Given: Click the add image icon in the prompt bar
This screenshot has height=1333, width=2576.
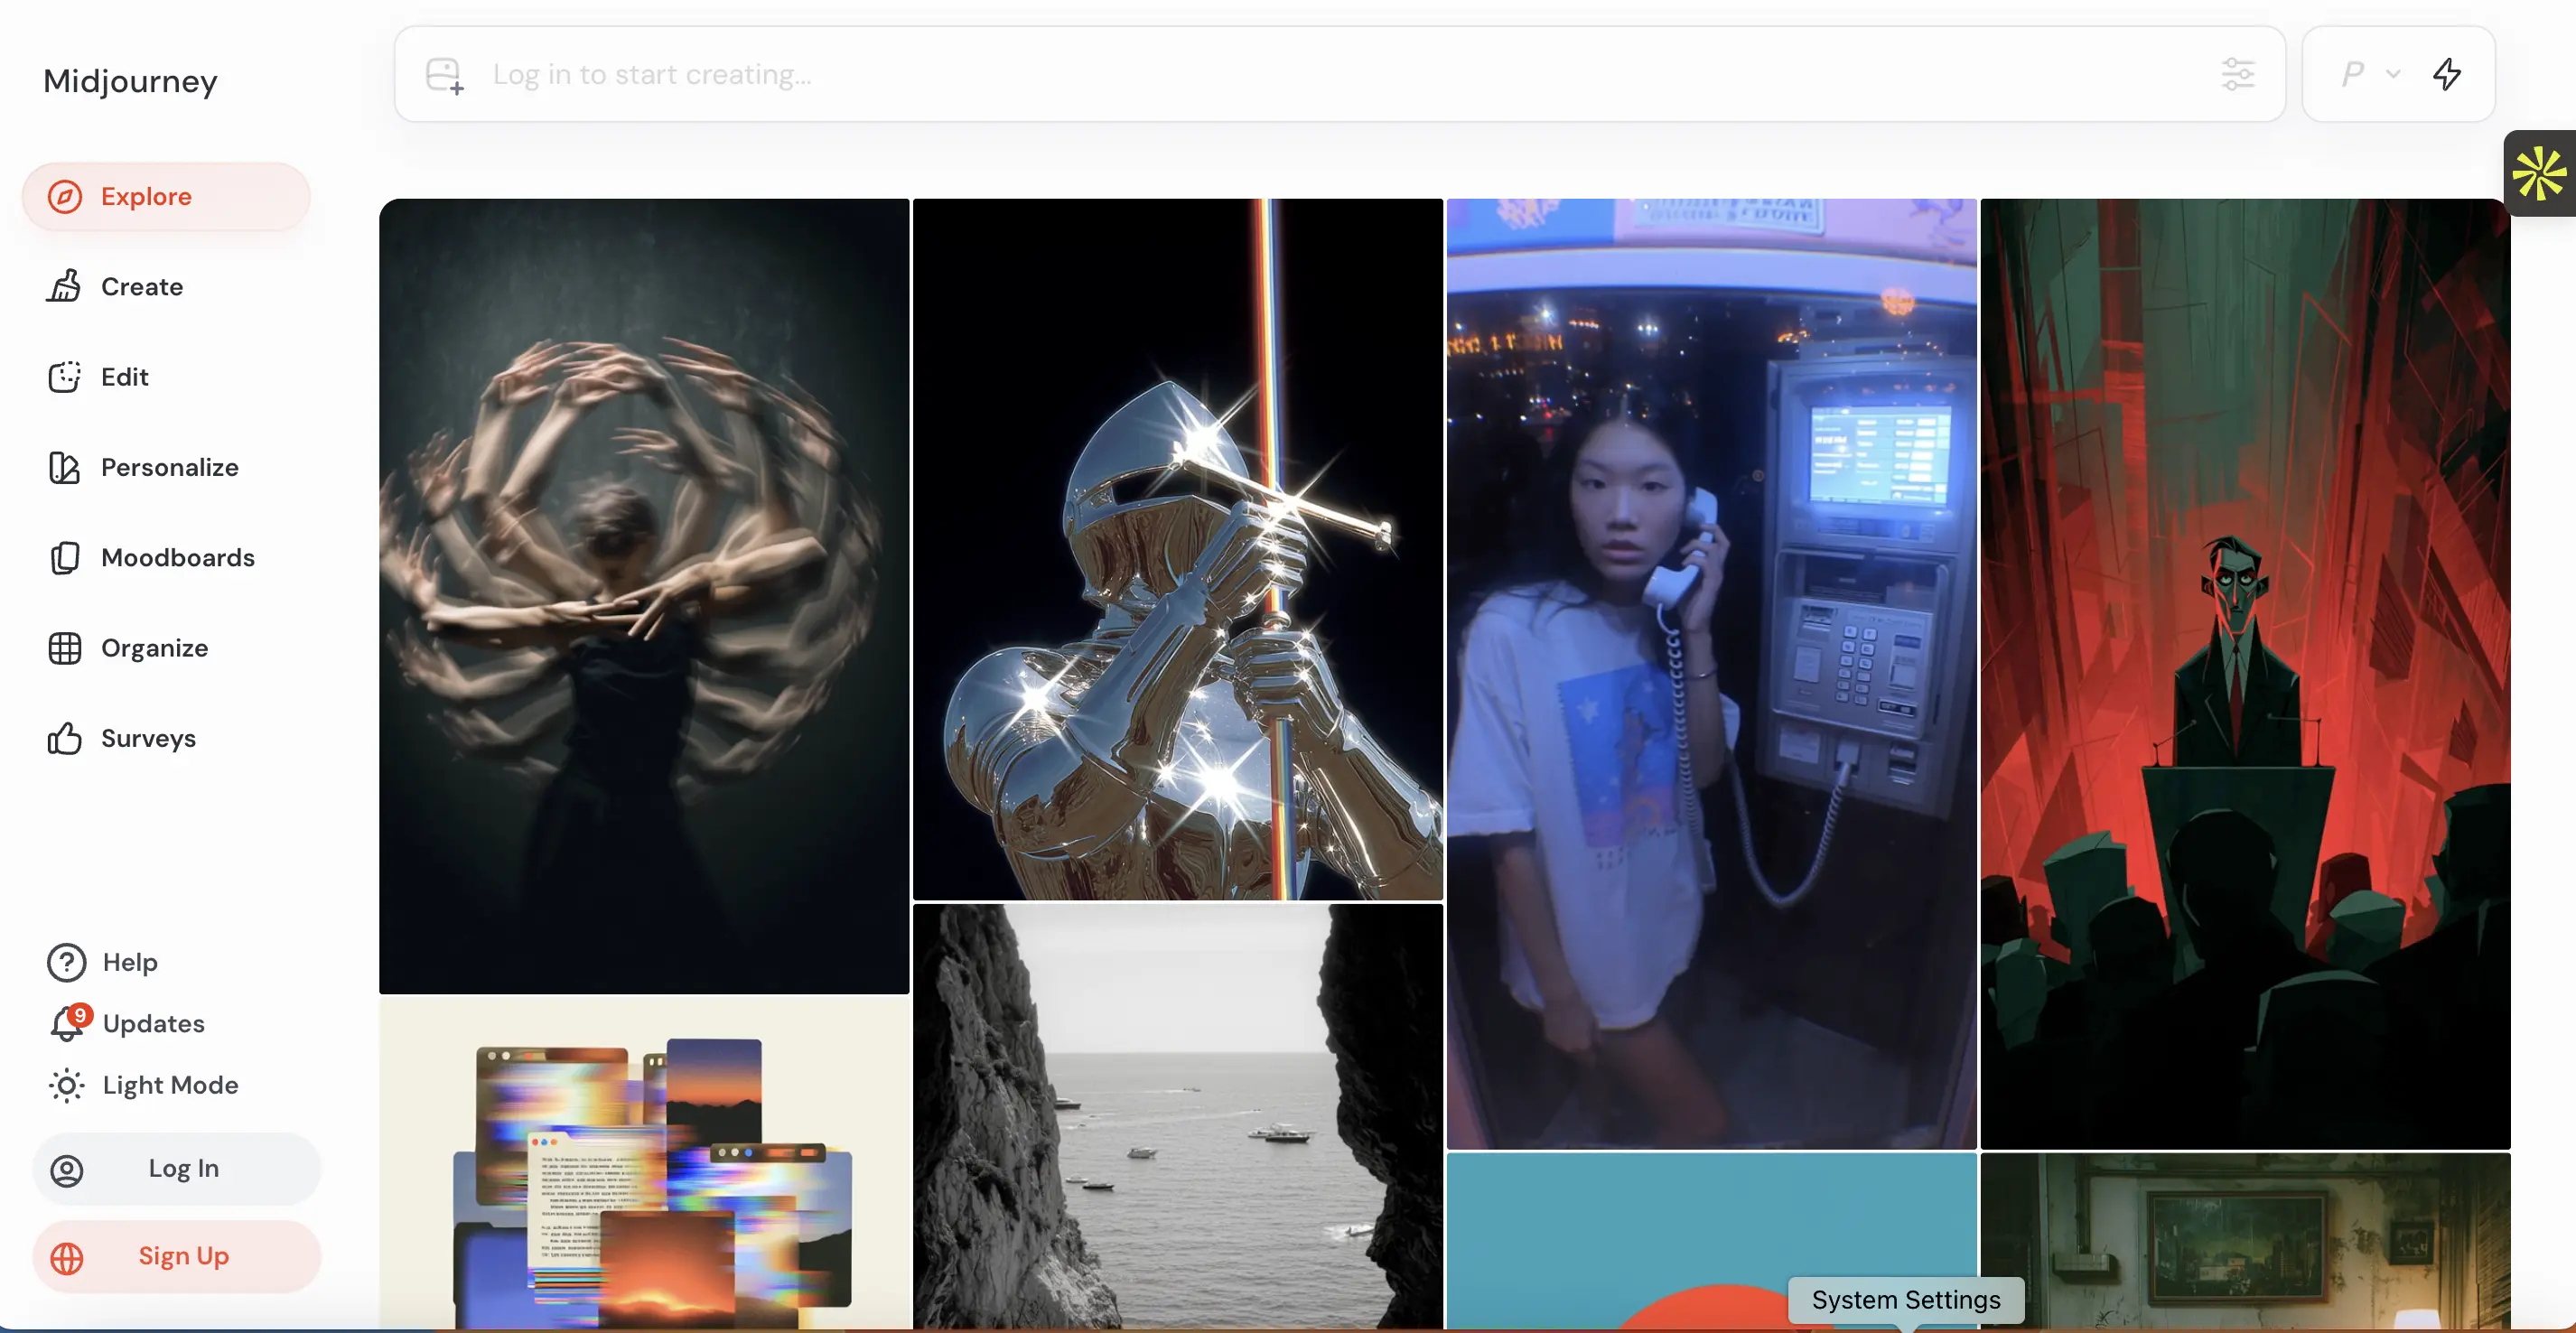Looking at the screenshot, I should [x=444, y=75].
